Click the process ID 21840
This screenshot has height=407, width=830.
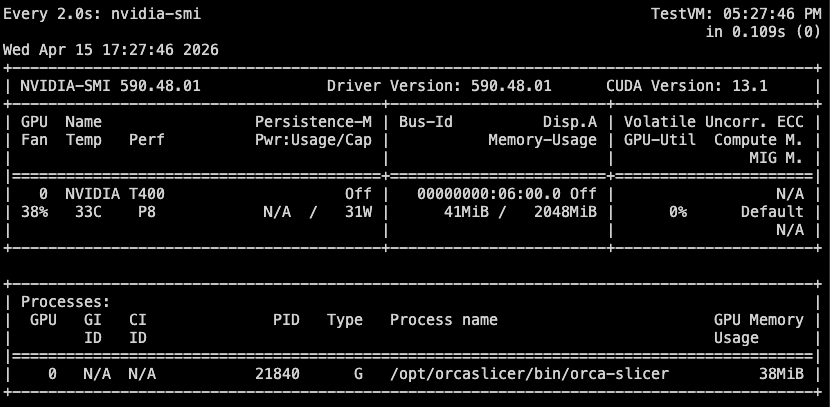(x=277, y=374)
